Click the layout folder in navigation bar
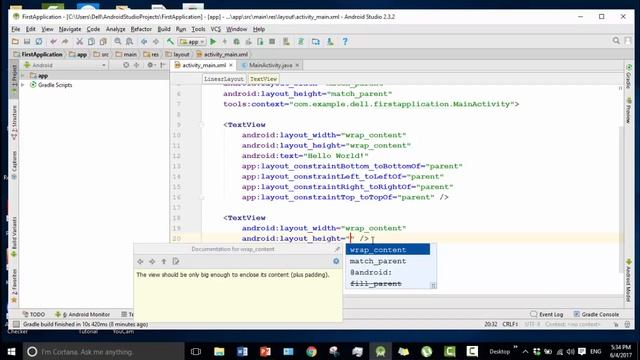The width and height of the screenshot is (640, 360). [x=177, y=54]
